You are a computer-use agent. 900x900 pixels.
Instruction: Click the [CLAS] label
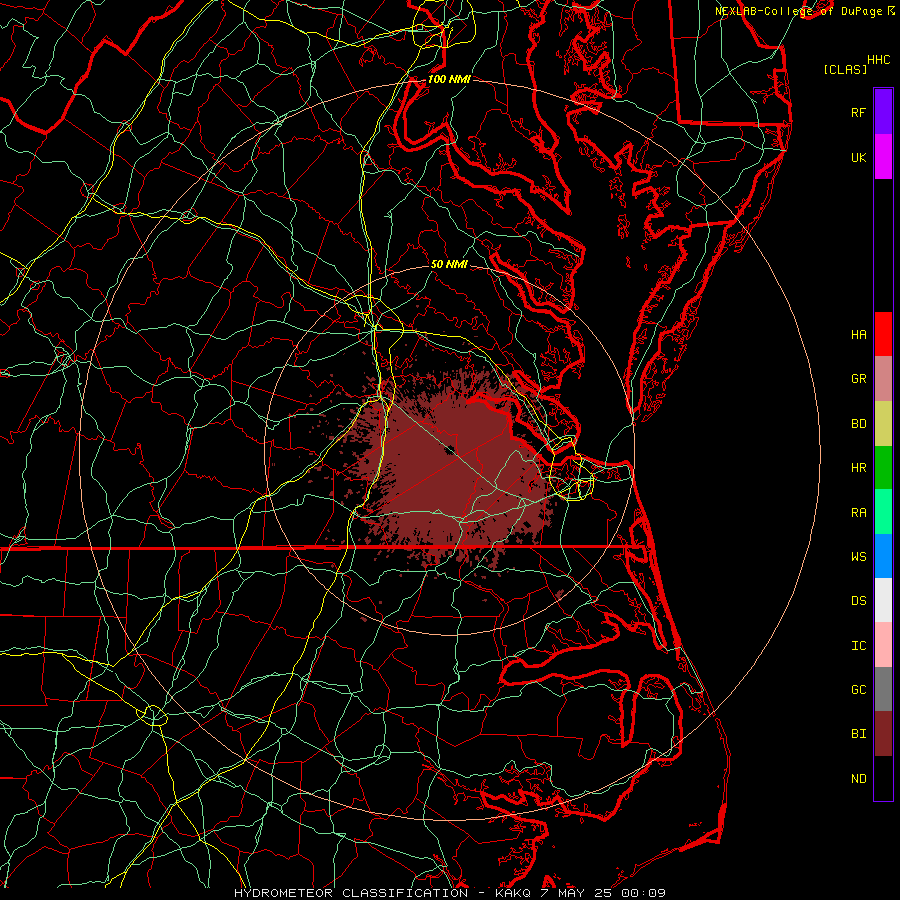click(845, 69)
